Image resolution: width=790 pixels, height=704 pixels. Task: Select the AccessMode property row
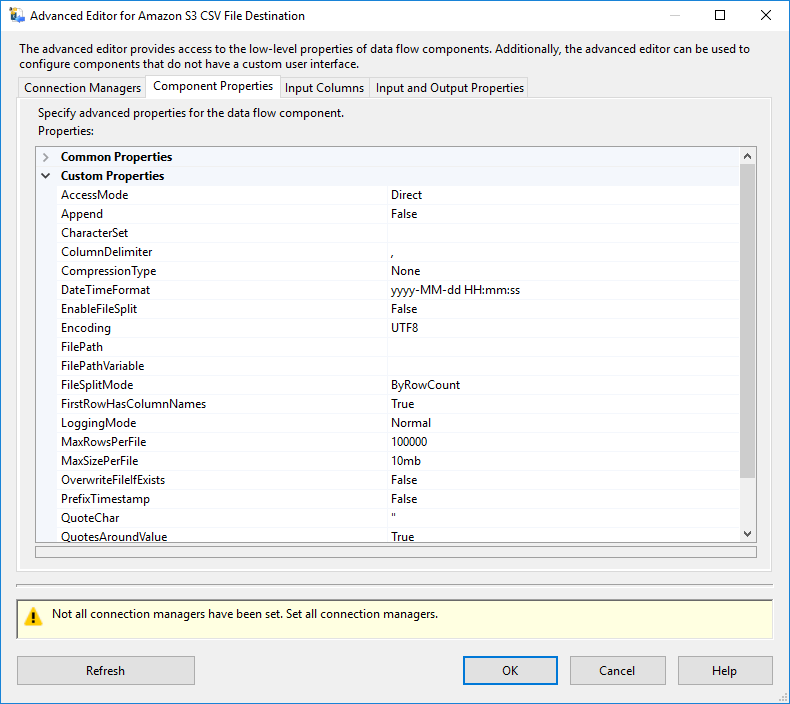click(x=398, y=195)
